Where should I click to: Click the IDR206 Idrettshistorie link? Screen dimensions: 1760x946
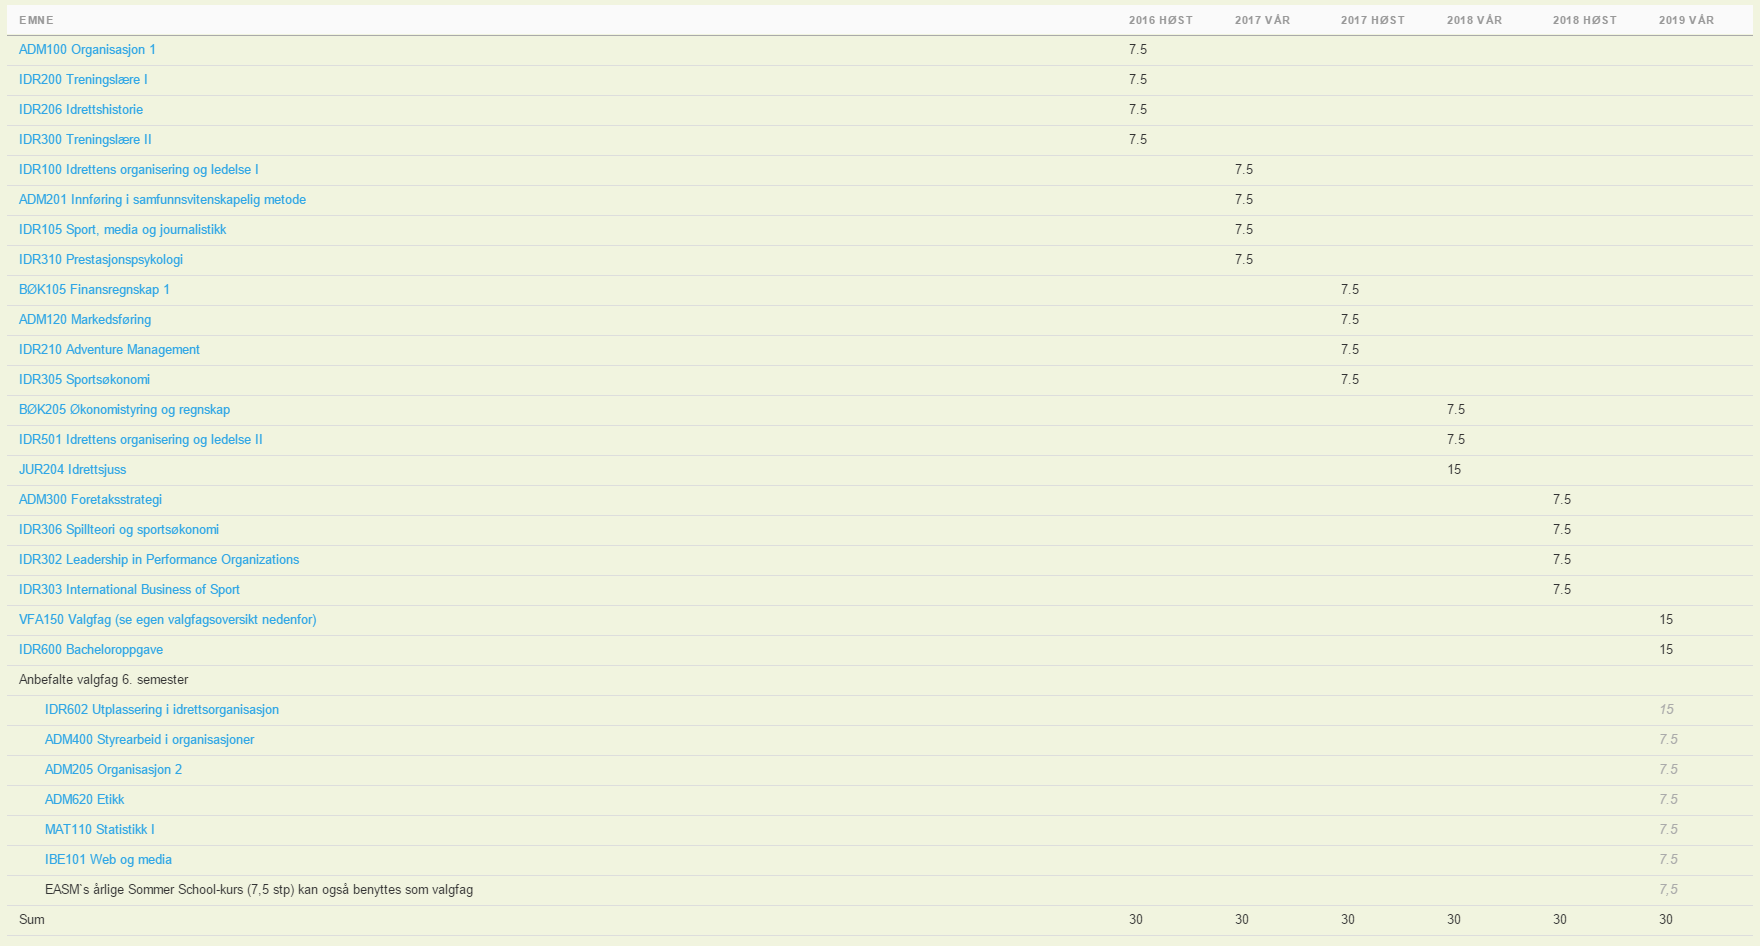pyautogui.click(x=81, y=110)
